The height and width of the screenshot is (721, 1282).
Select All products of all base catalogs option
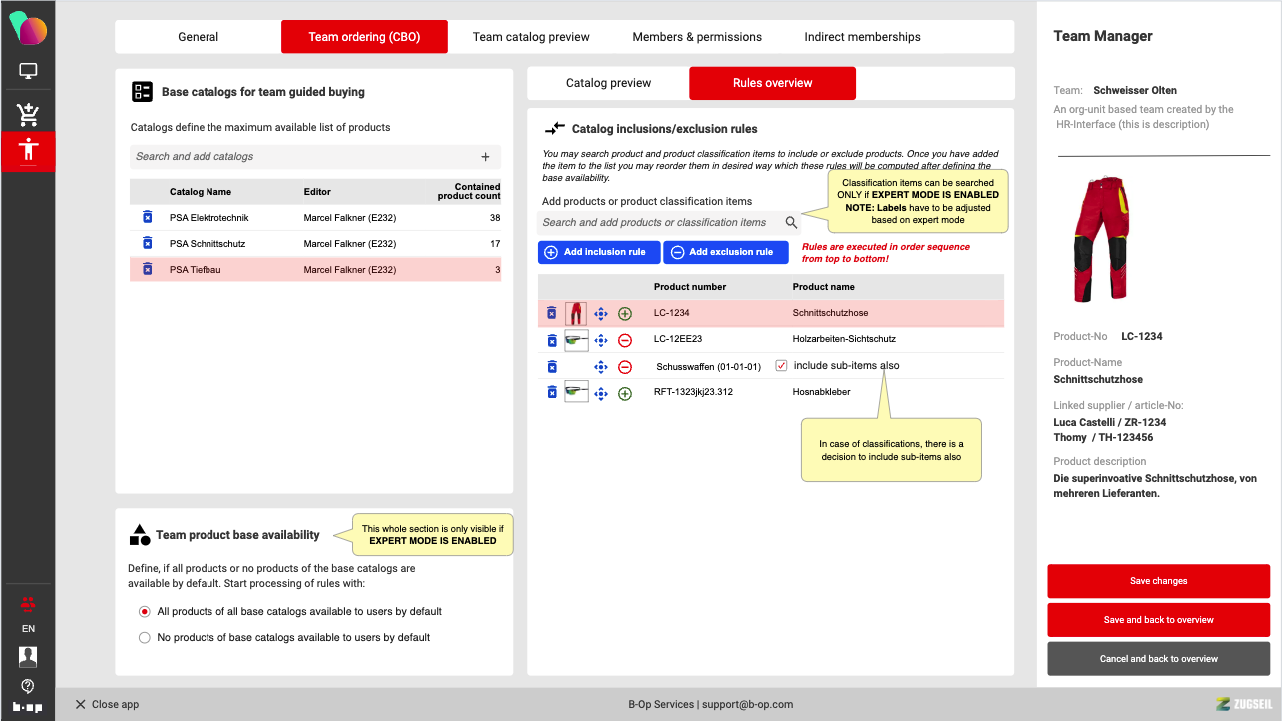coord(145,611)
